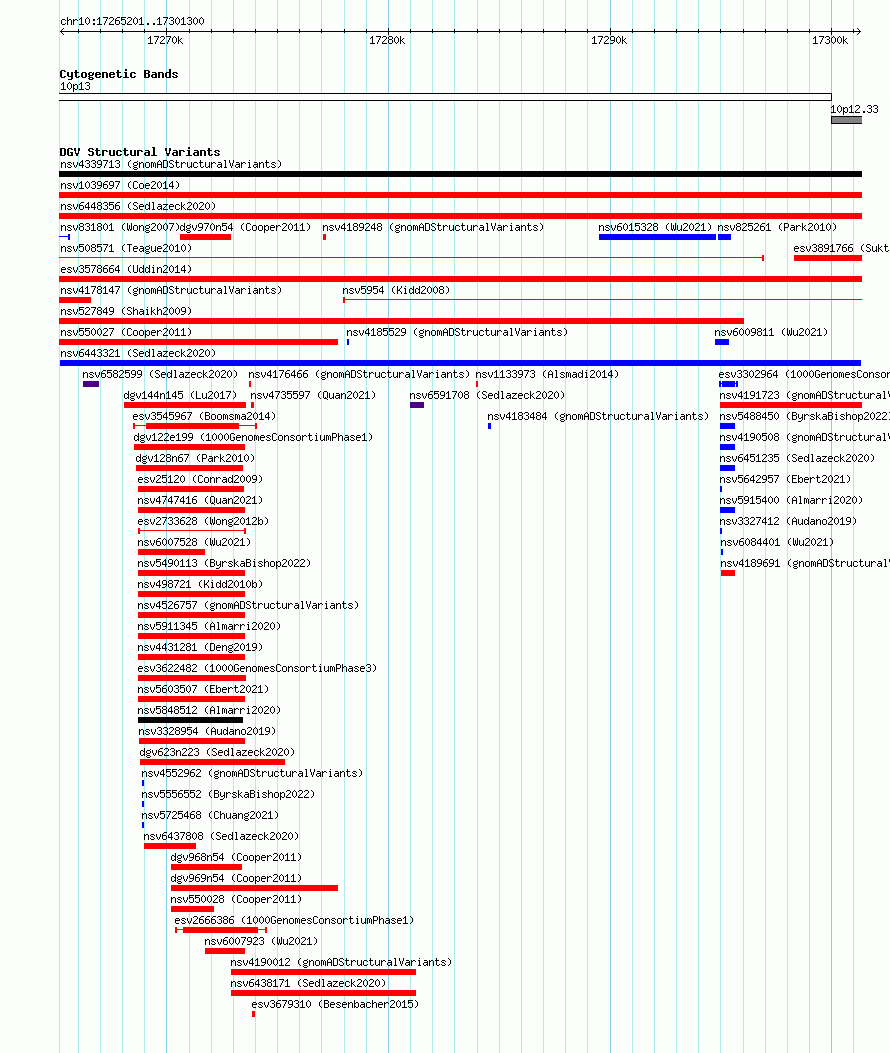Open nsv5954 (Kidd2008) variant label
Image resolution: width=890 pixels, height=1053 pixels.
point(396,290)
